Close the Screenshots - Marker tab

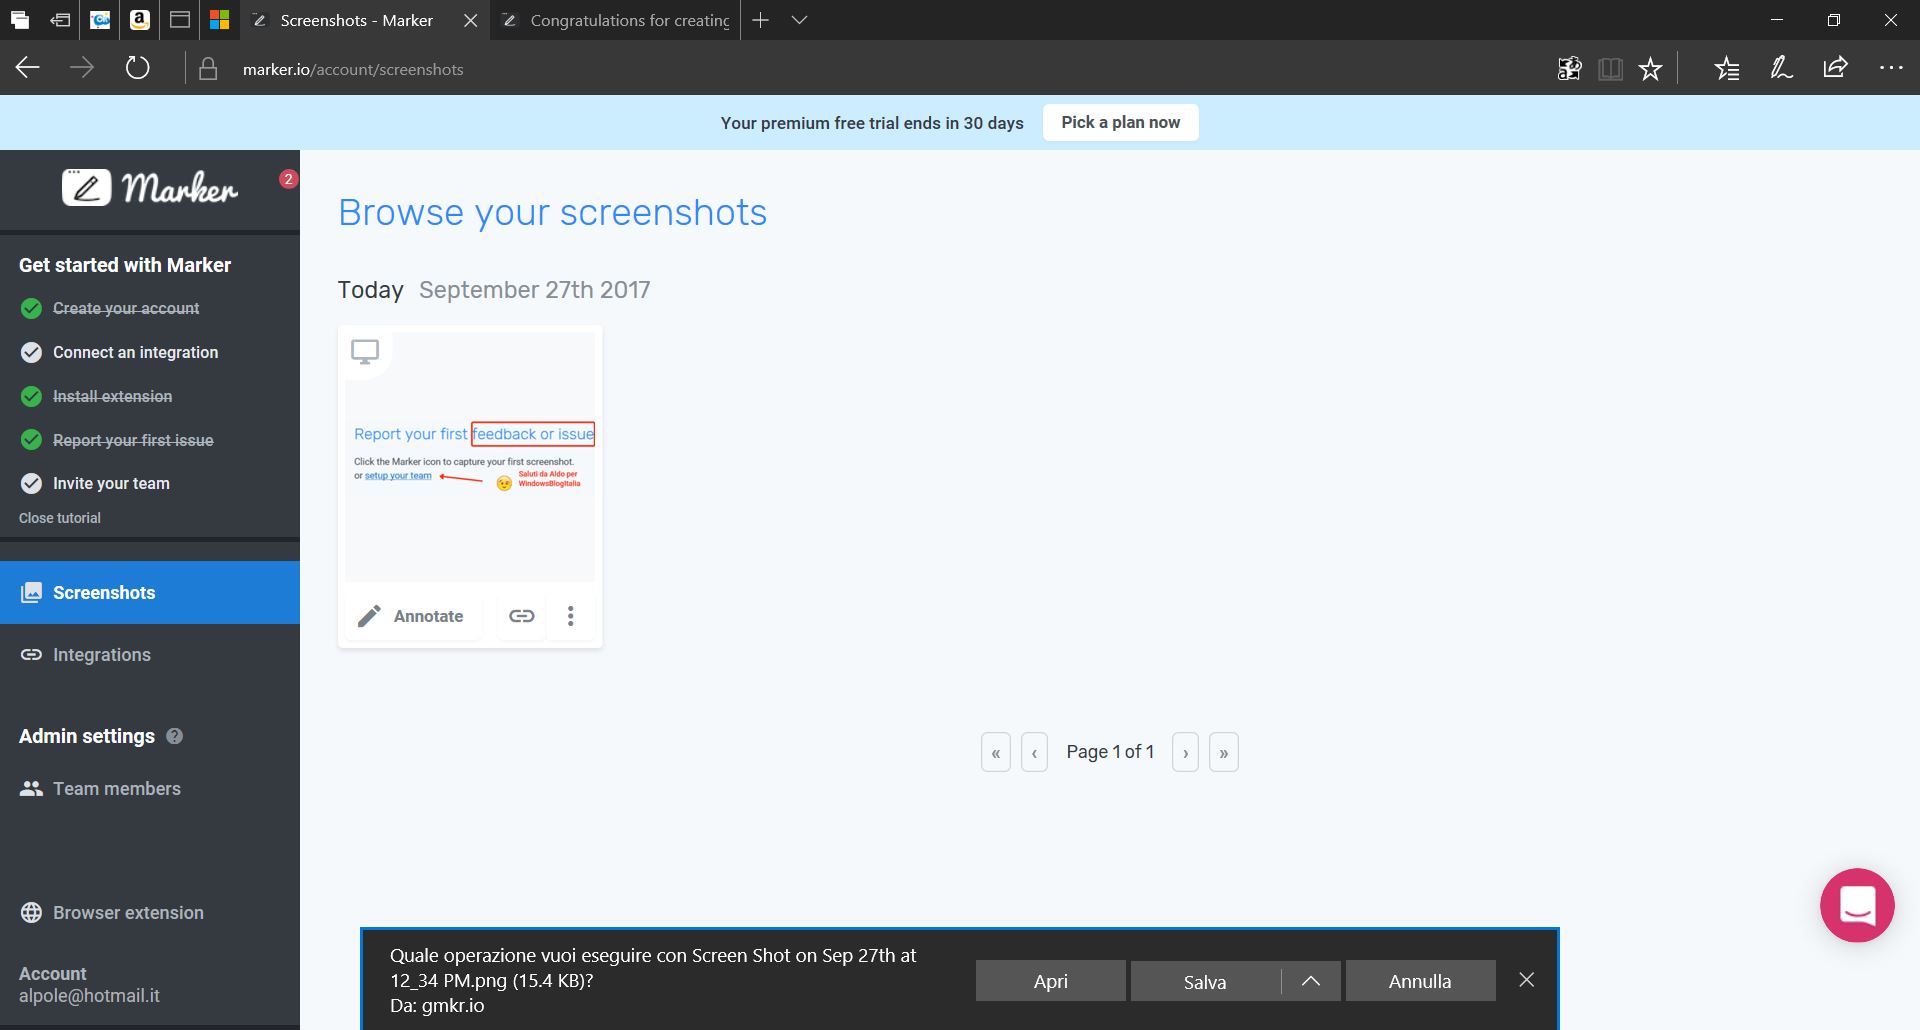[470, 20]
